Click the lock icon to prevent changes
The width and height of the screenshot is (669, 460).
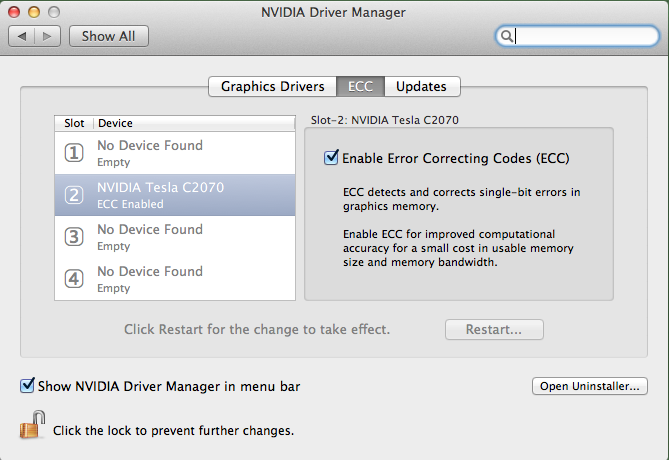coord(31,429)
